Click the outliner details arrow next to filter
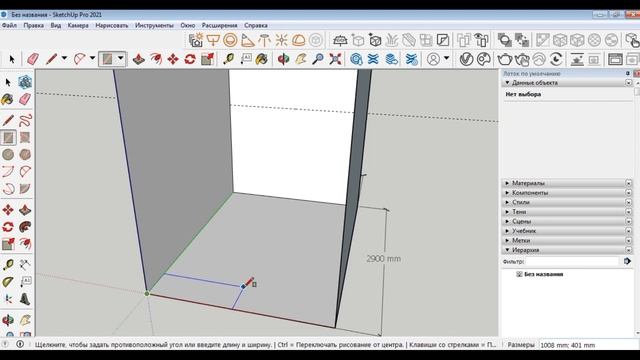 click(627, 261)
